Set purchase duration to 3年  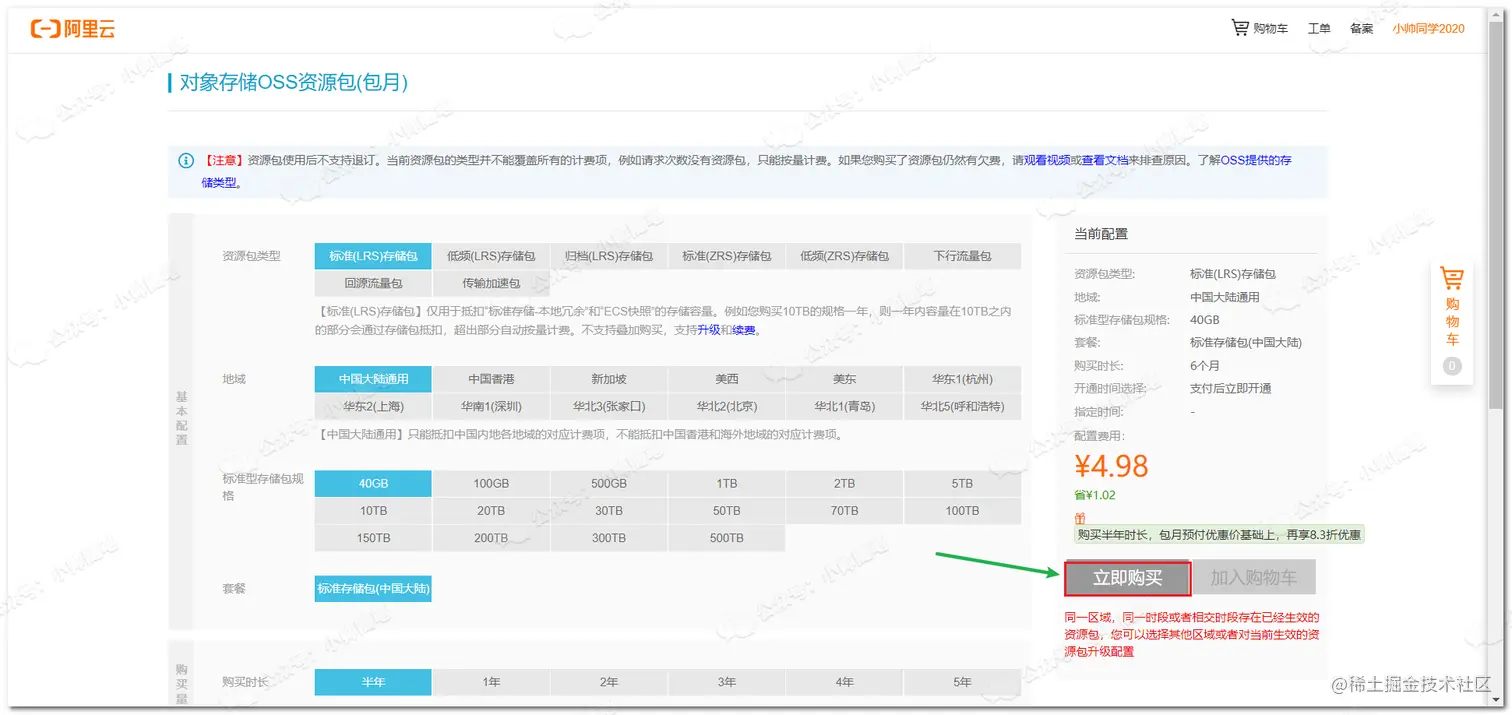pos(727,682)
